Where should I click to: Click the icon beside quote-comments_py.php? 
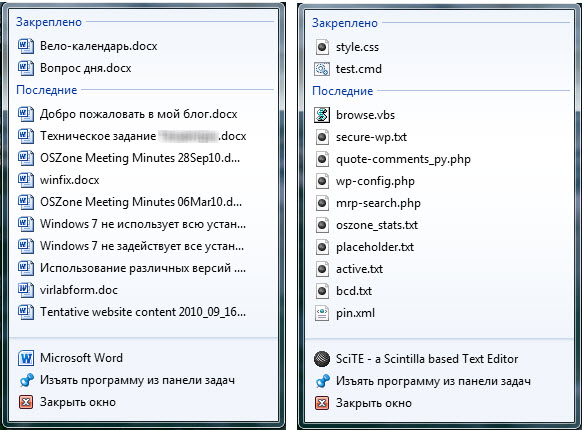pyautogui.click(x=322, y=159)
